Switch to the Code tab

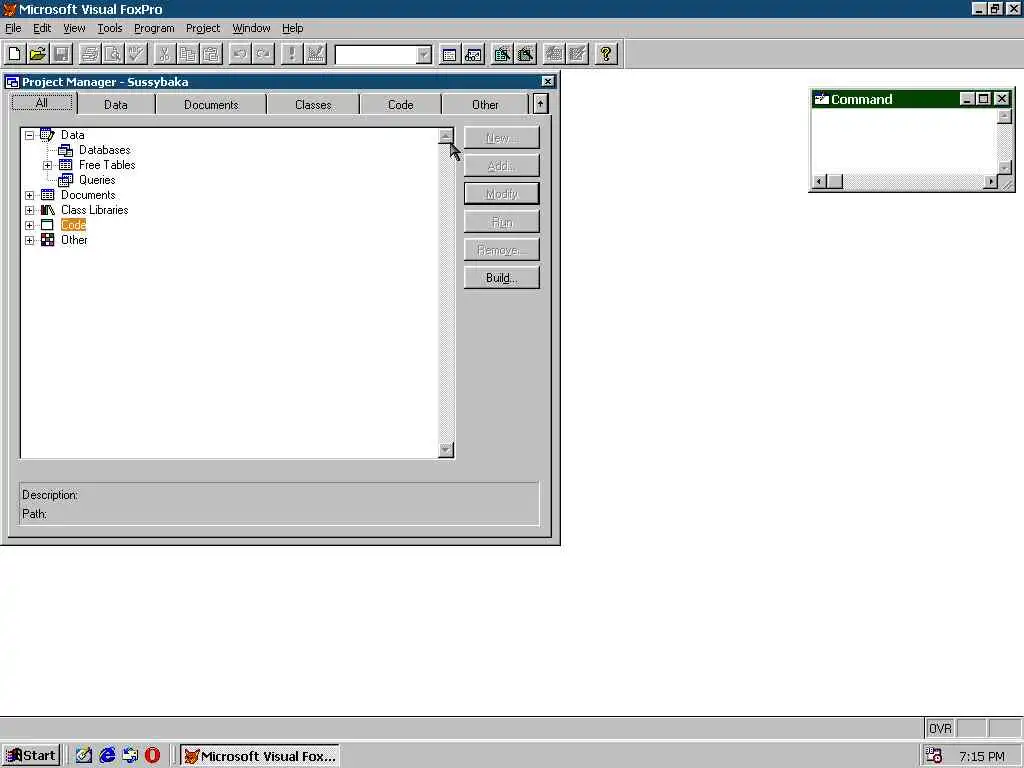tap(400, 104)
